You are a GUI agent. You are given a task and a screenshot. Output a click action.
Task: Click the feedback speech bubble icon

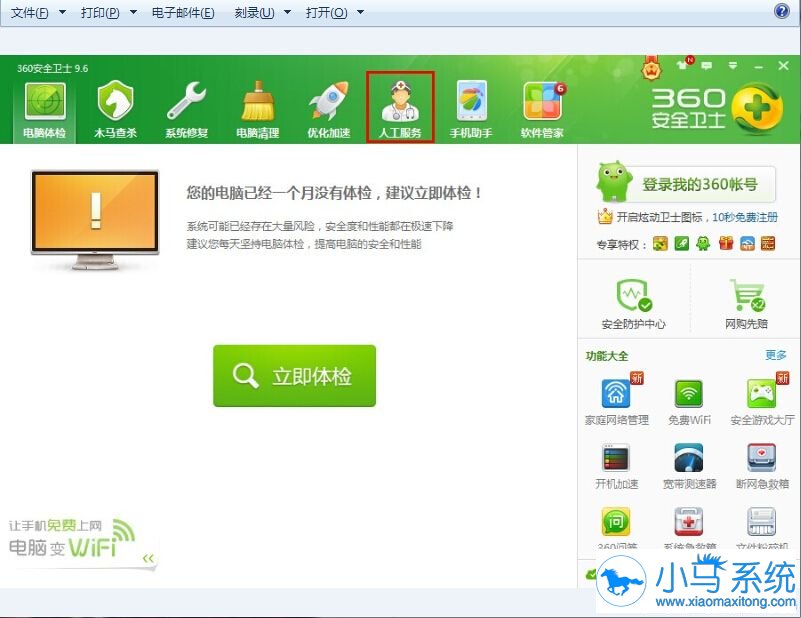[706, 66]
